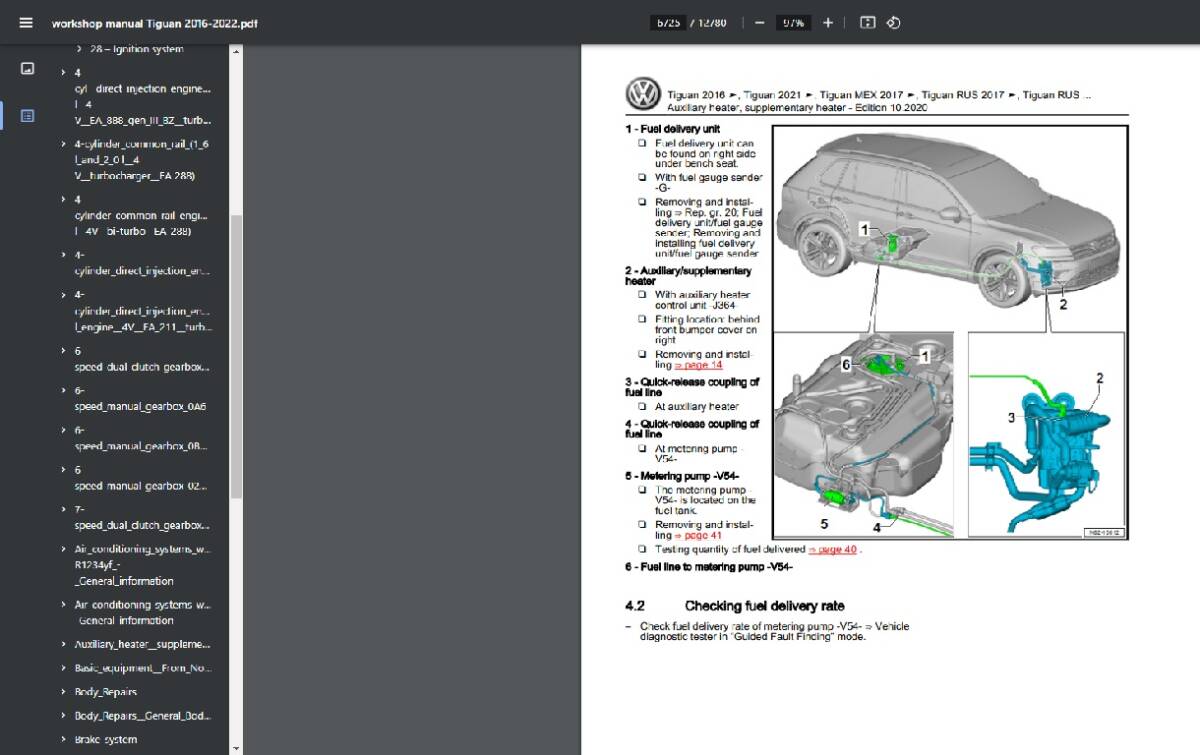Click the heading 5 - Metering pump -V54-

(682, 476)
